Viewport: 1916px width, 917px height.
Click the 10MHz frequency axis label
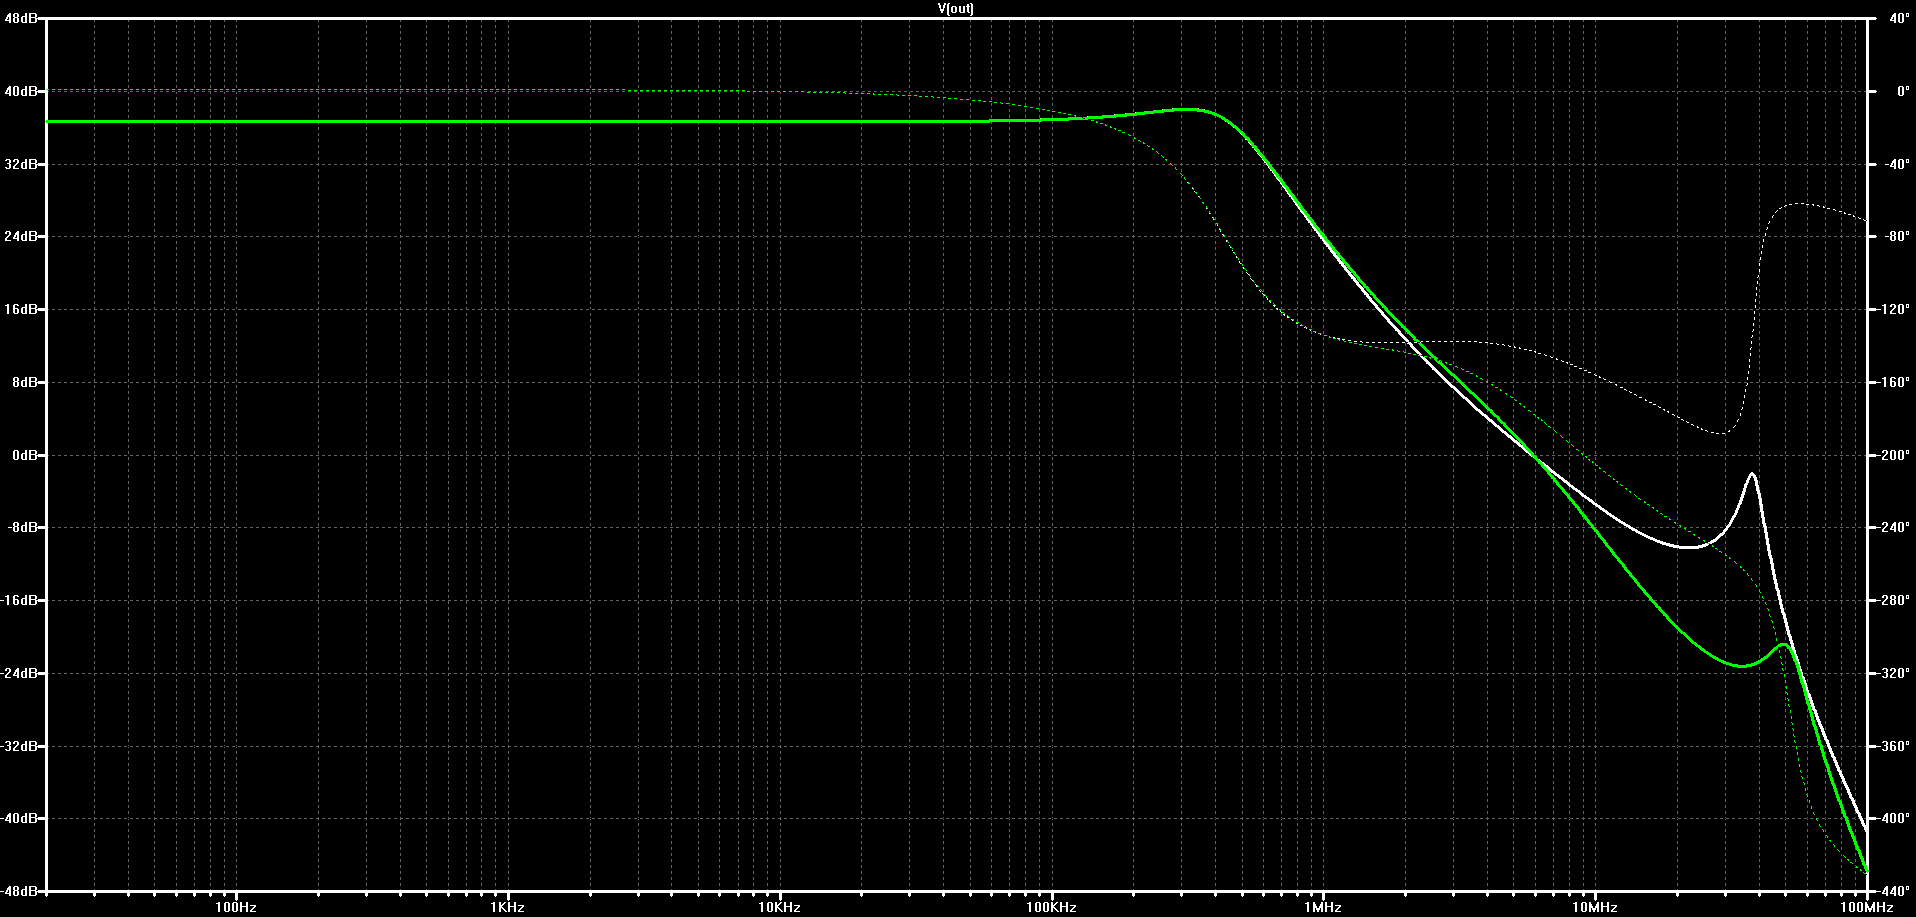[x=1595, y=908]
